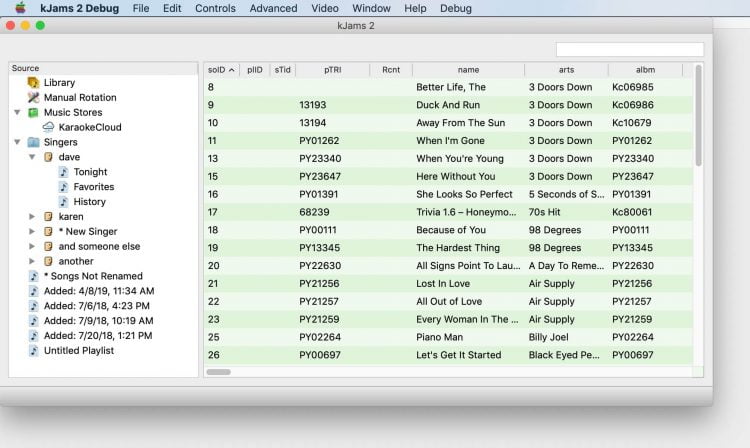This screenshot has height=448, width=750.
Task: Sort by the albm column header
Action: tap(645, 70)
